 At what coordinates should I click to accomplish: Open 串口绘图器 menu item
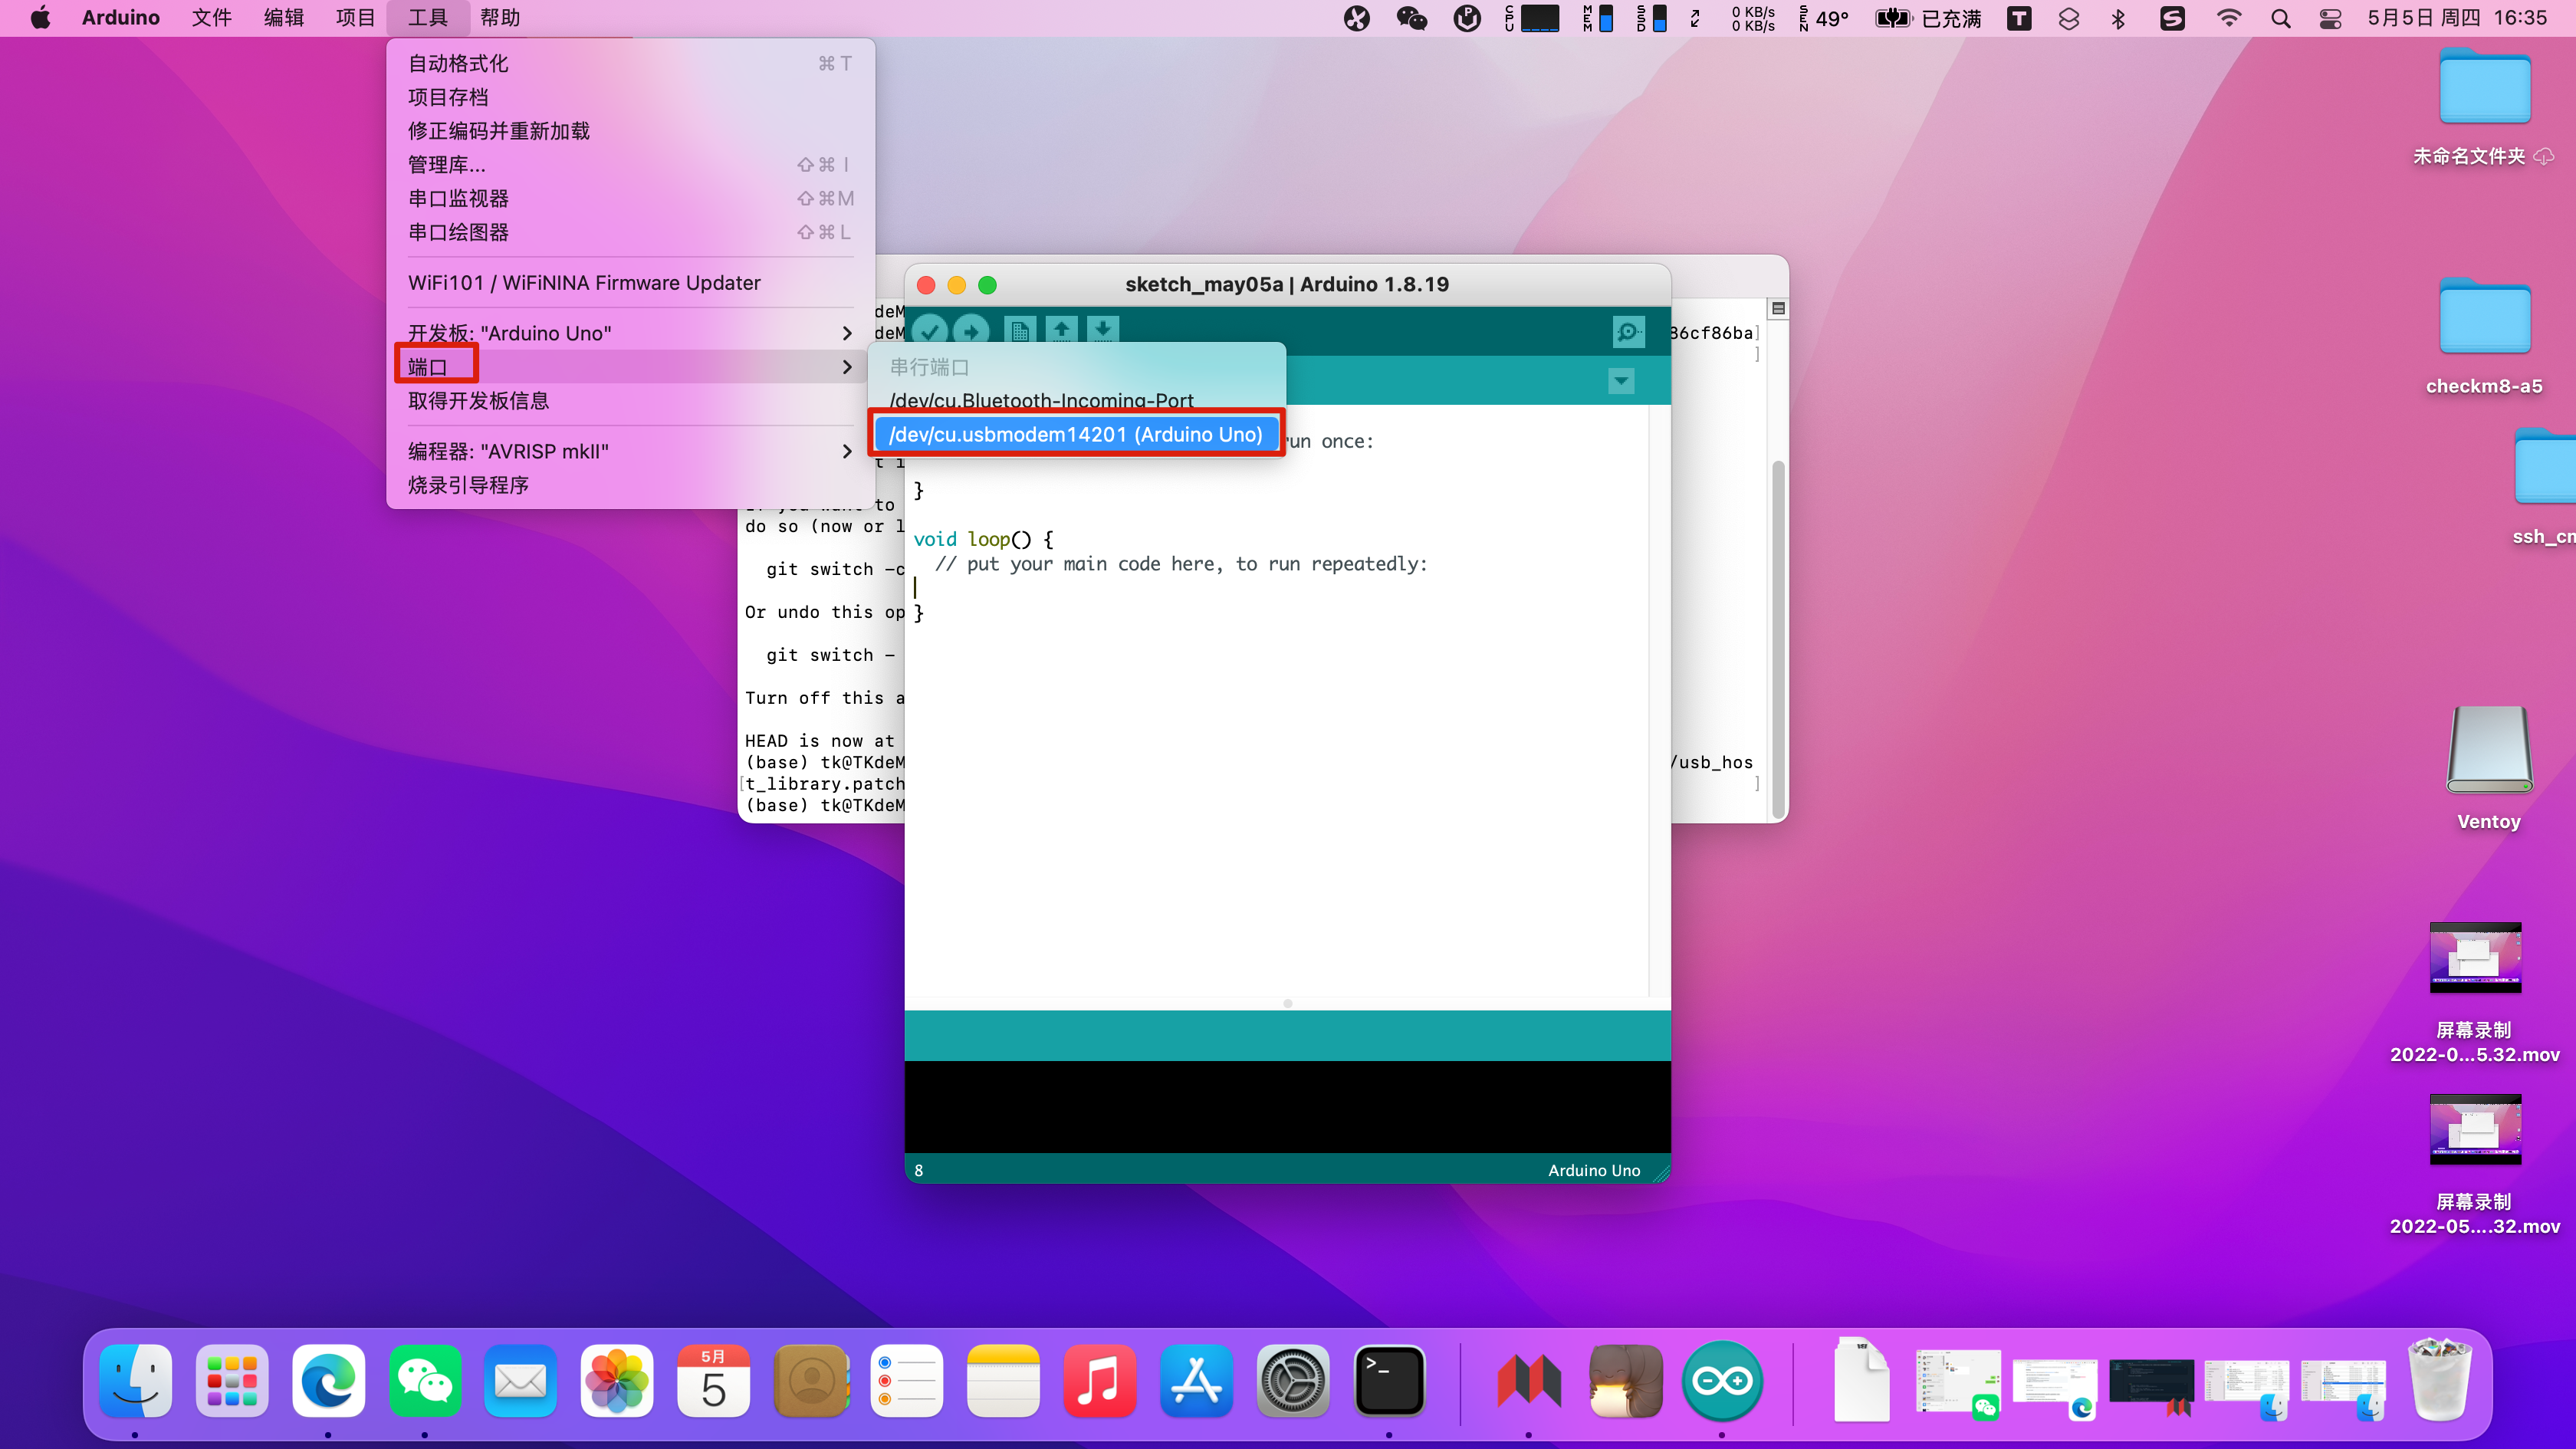tap(630, 233)
